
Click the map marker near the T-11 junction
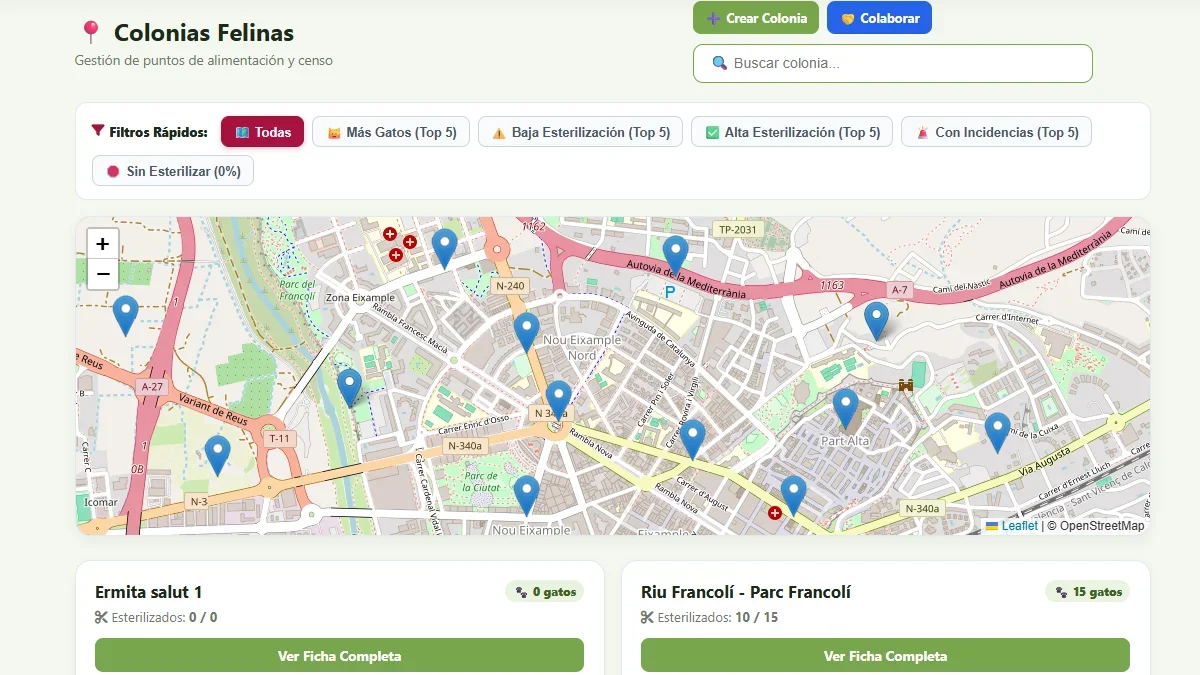[x=217, y=455]
